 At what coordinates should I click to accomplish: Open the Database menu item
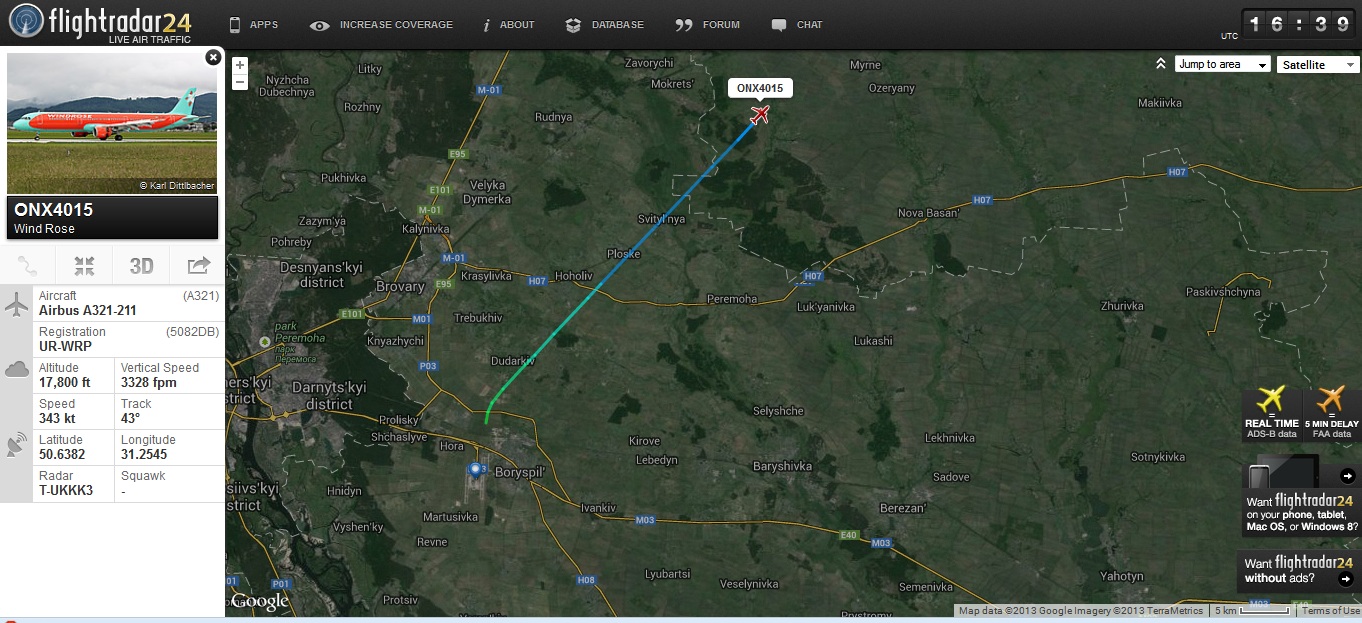click(x=605, y=25)
